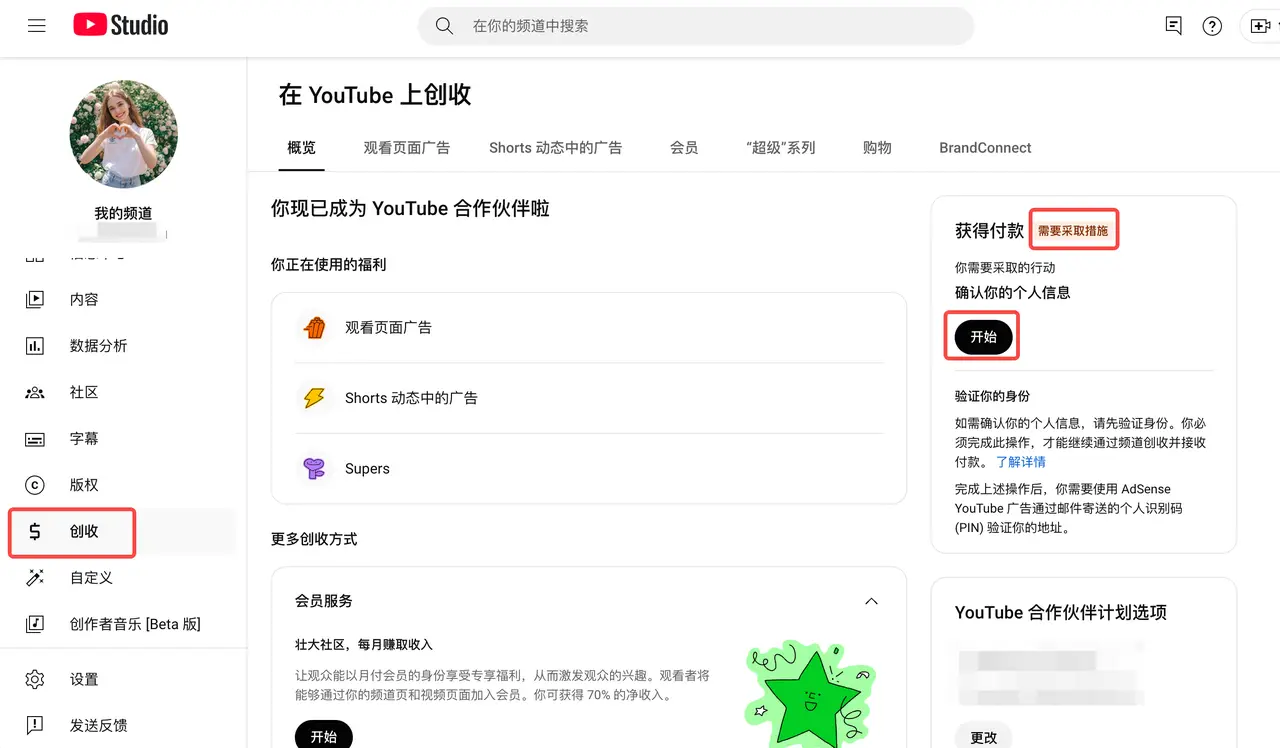This screenshot has width=1280, height=748.
Task: Go to the 购物 tab
Action: coord(877,147)
